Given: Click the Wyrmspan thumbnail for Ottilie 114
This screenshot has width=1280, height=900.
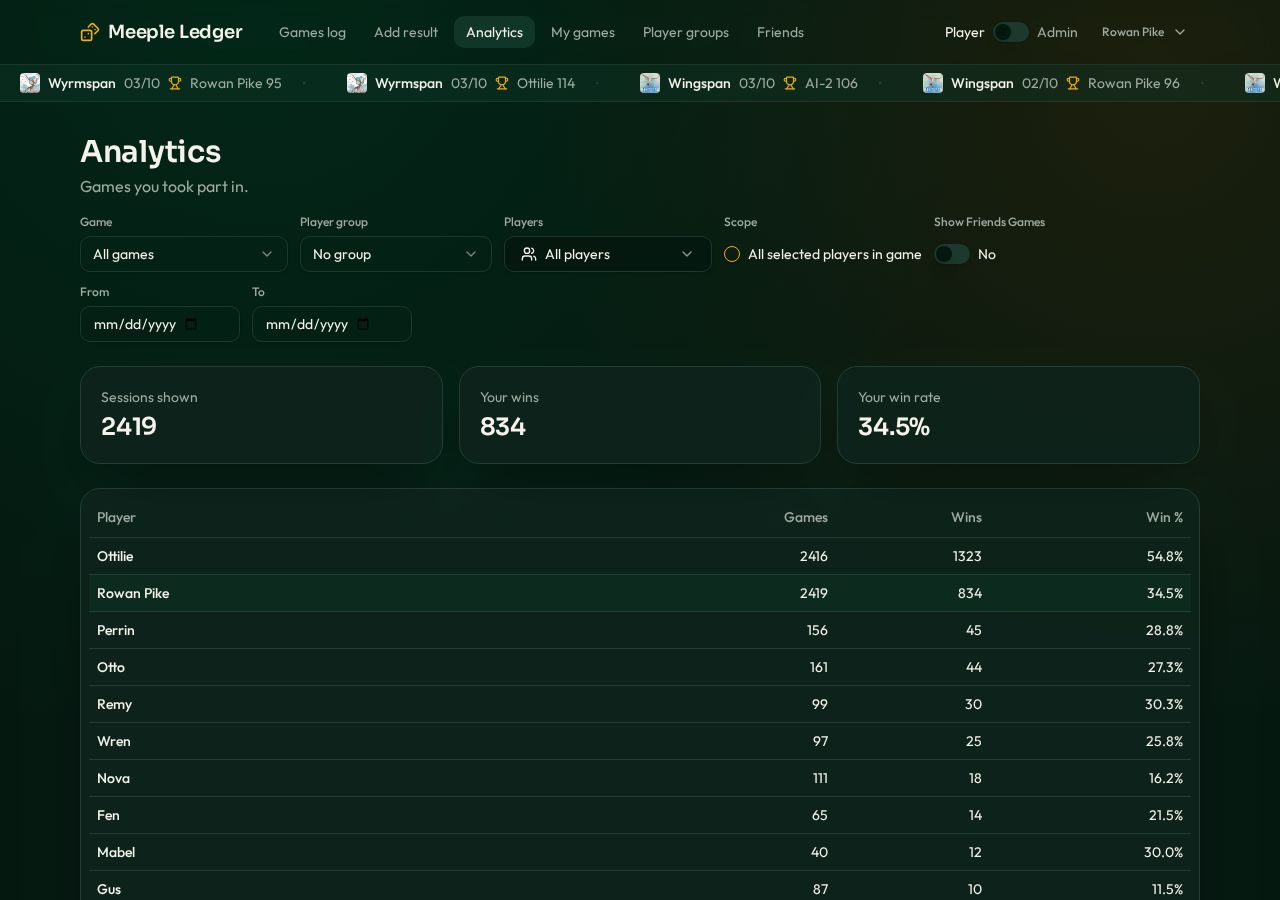Looking at the screenshot, I should [x=357, y=83].
